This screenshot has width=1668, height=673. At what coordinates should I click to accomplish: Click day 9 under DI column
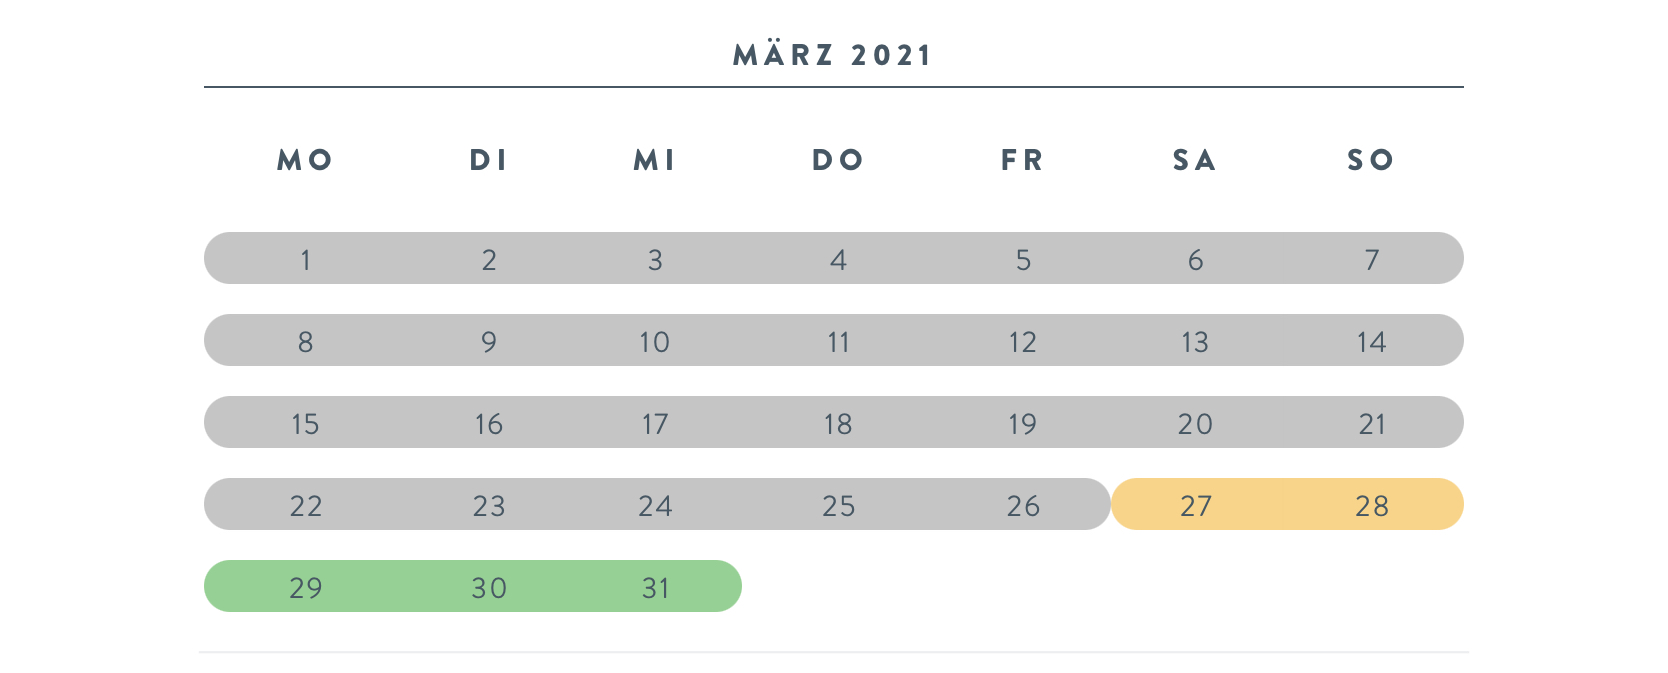489,342
